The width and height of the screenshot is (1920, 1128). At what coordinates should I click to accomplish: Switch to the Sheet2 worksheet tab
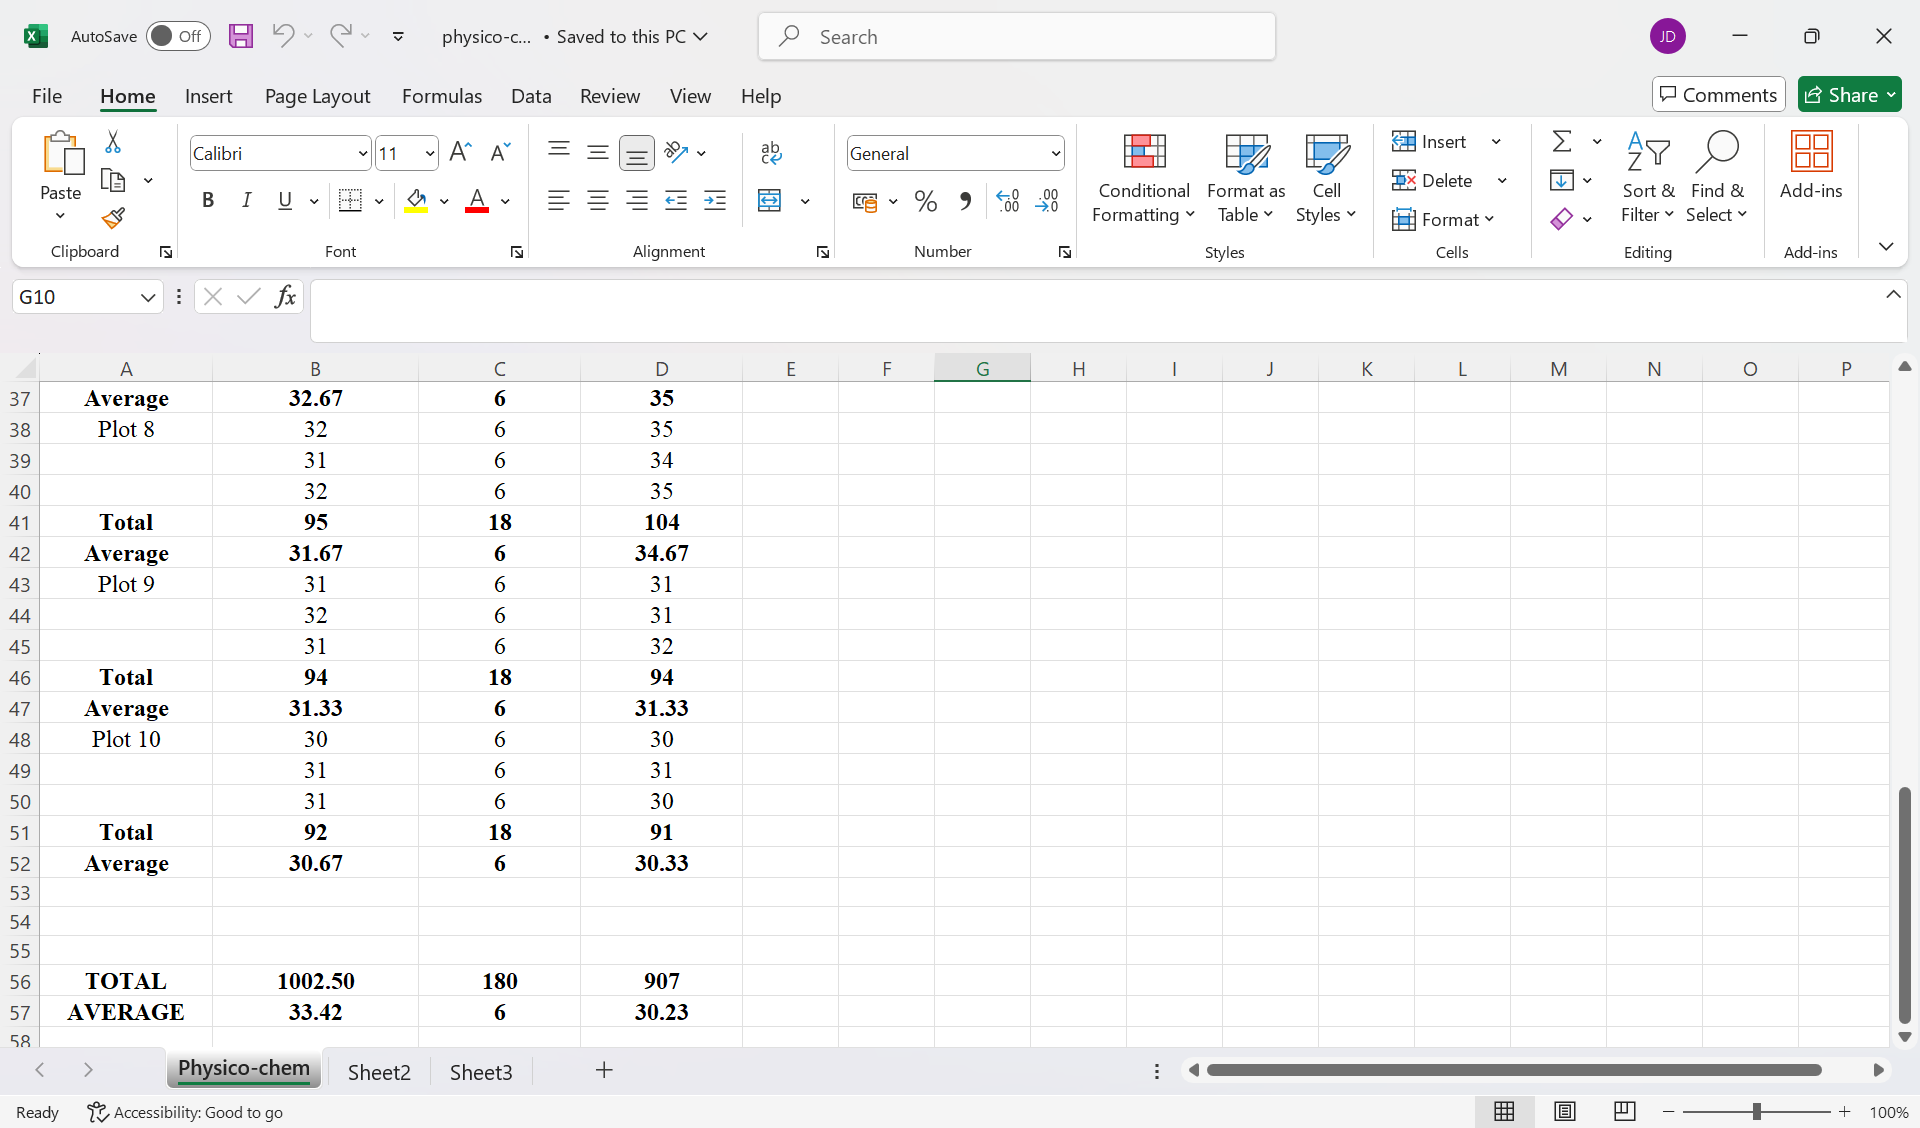click(x=379, y=1072)
